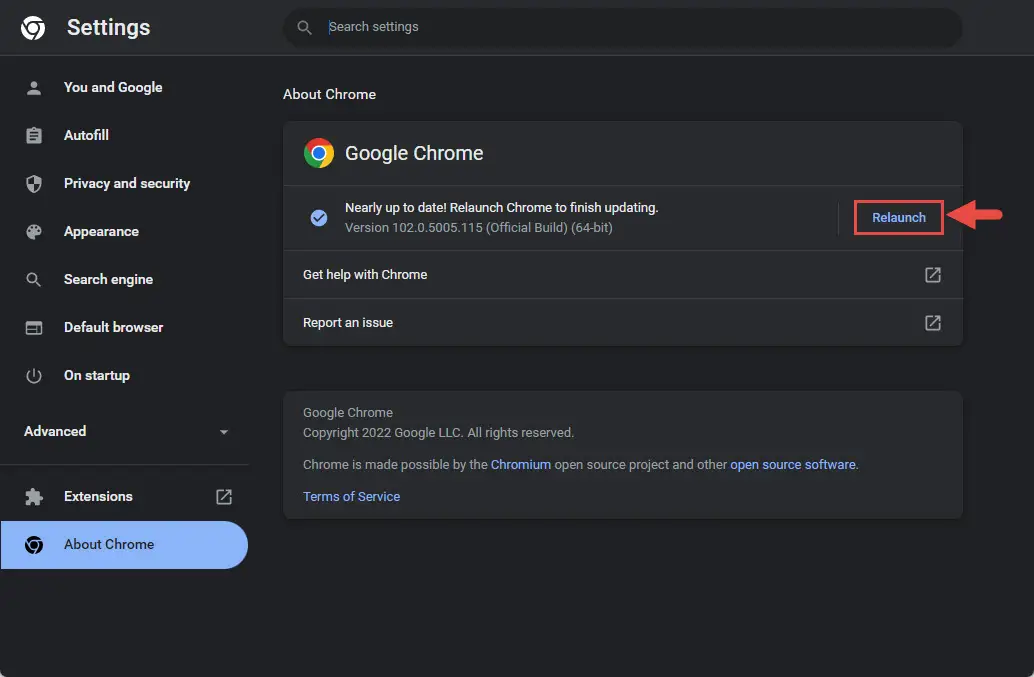
Task: Click Relaunch to finish updating
Action: pyautogui.click(x=898, y=218)
